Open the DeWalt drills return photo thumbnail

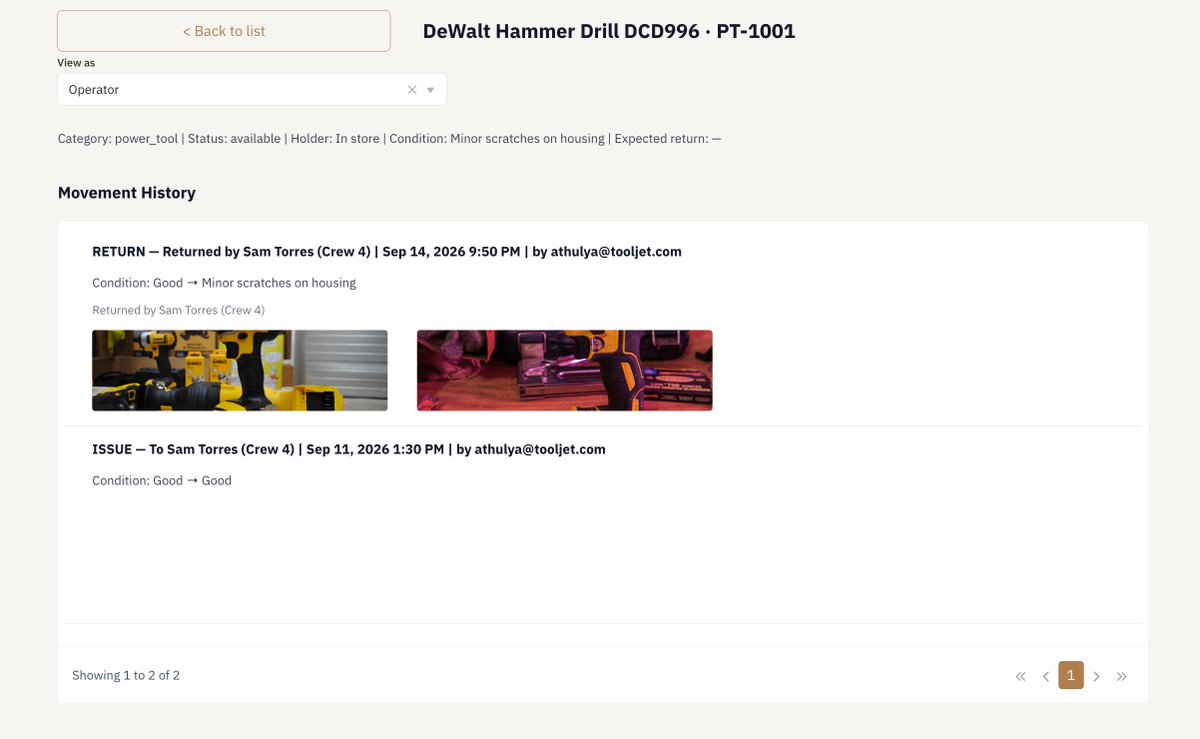pyautogui.click(x=240, y=371)
